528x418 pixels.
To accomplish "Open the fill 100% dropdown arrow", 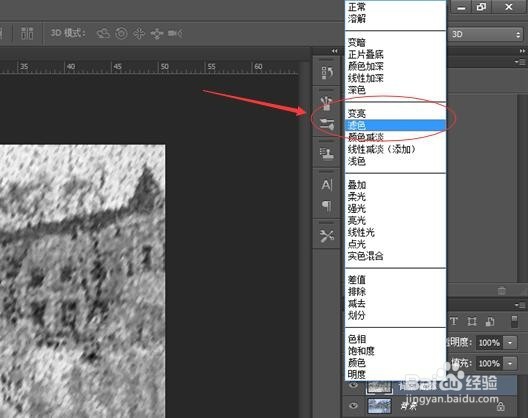I will pyautogui.click(x=510, y=363).
